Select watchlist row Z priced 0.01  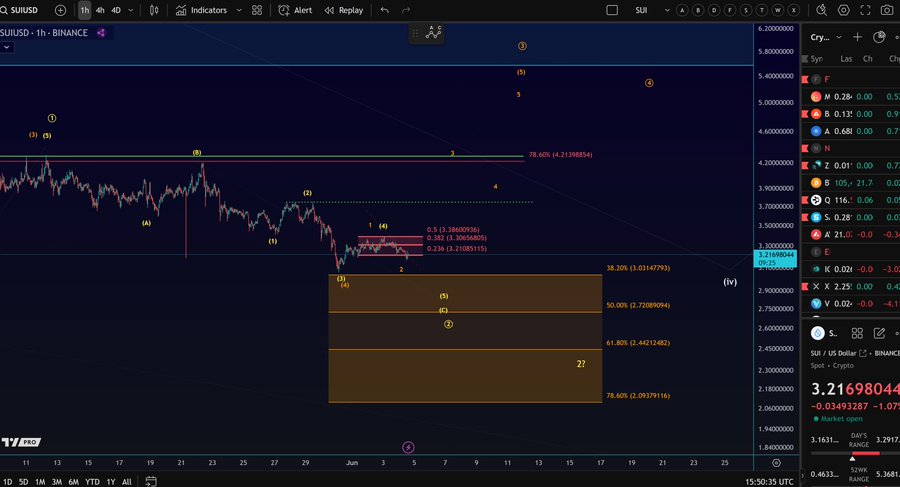(851, 165)
